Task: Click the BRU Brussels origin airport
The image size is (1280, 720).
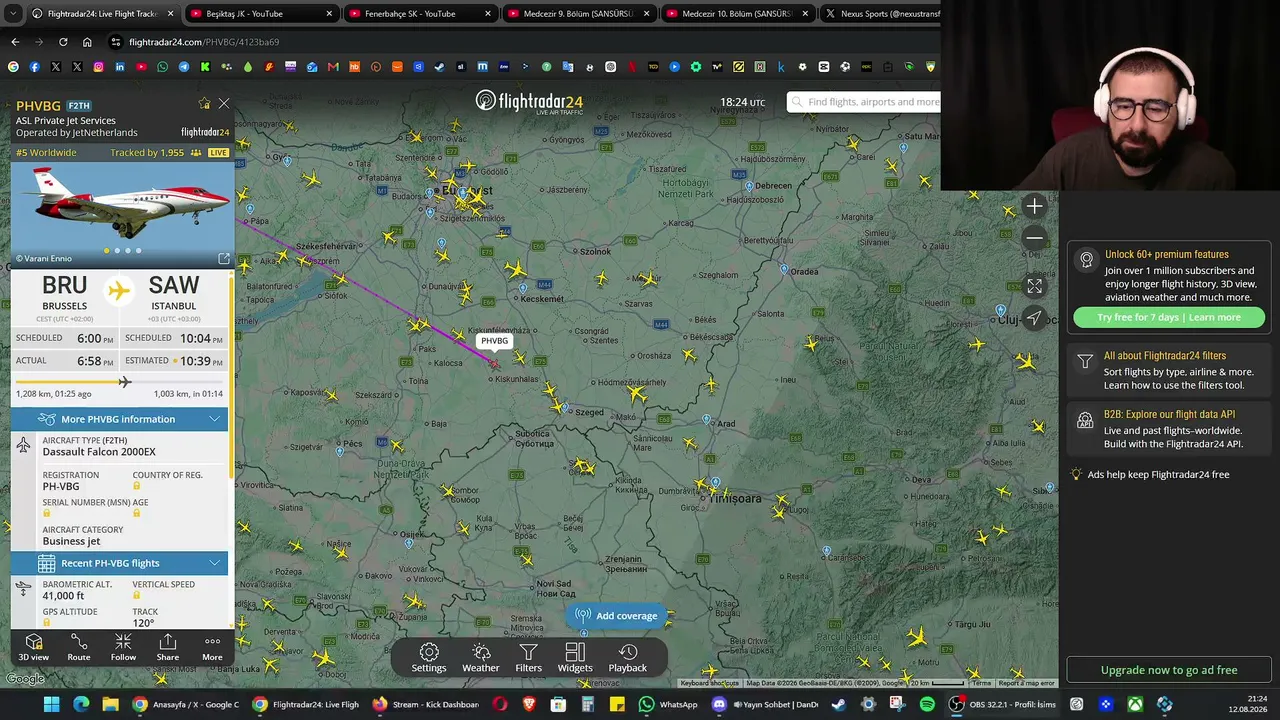Action: [x=64, y=292]
